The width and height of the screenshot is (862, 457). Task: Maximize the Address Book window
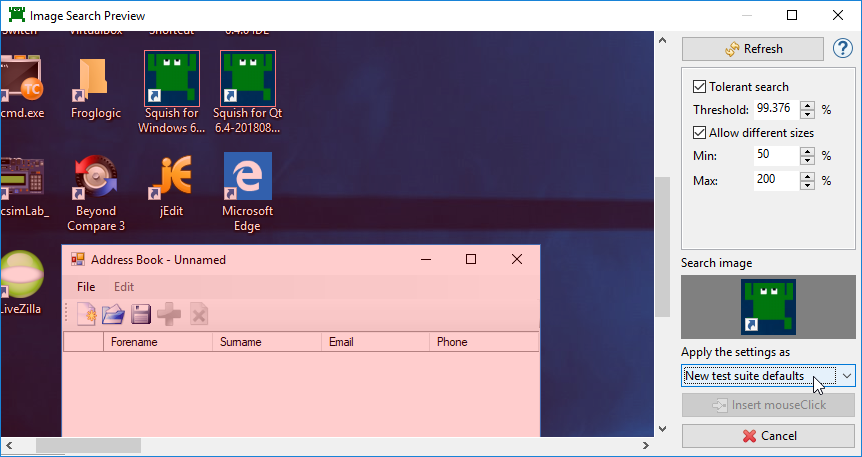click(x=471, y=259)
